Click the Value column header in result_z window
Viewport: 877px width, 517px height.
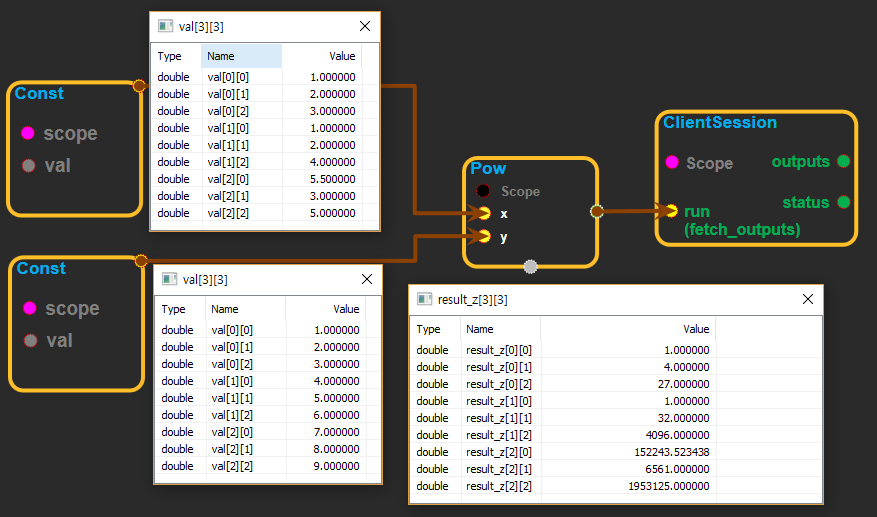click(695, 329)
